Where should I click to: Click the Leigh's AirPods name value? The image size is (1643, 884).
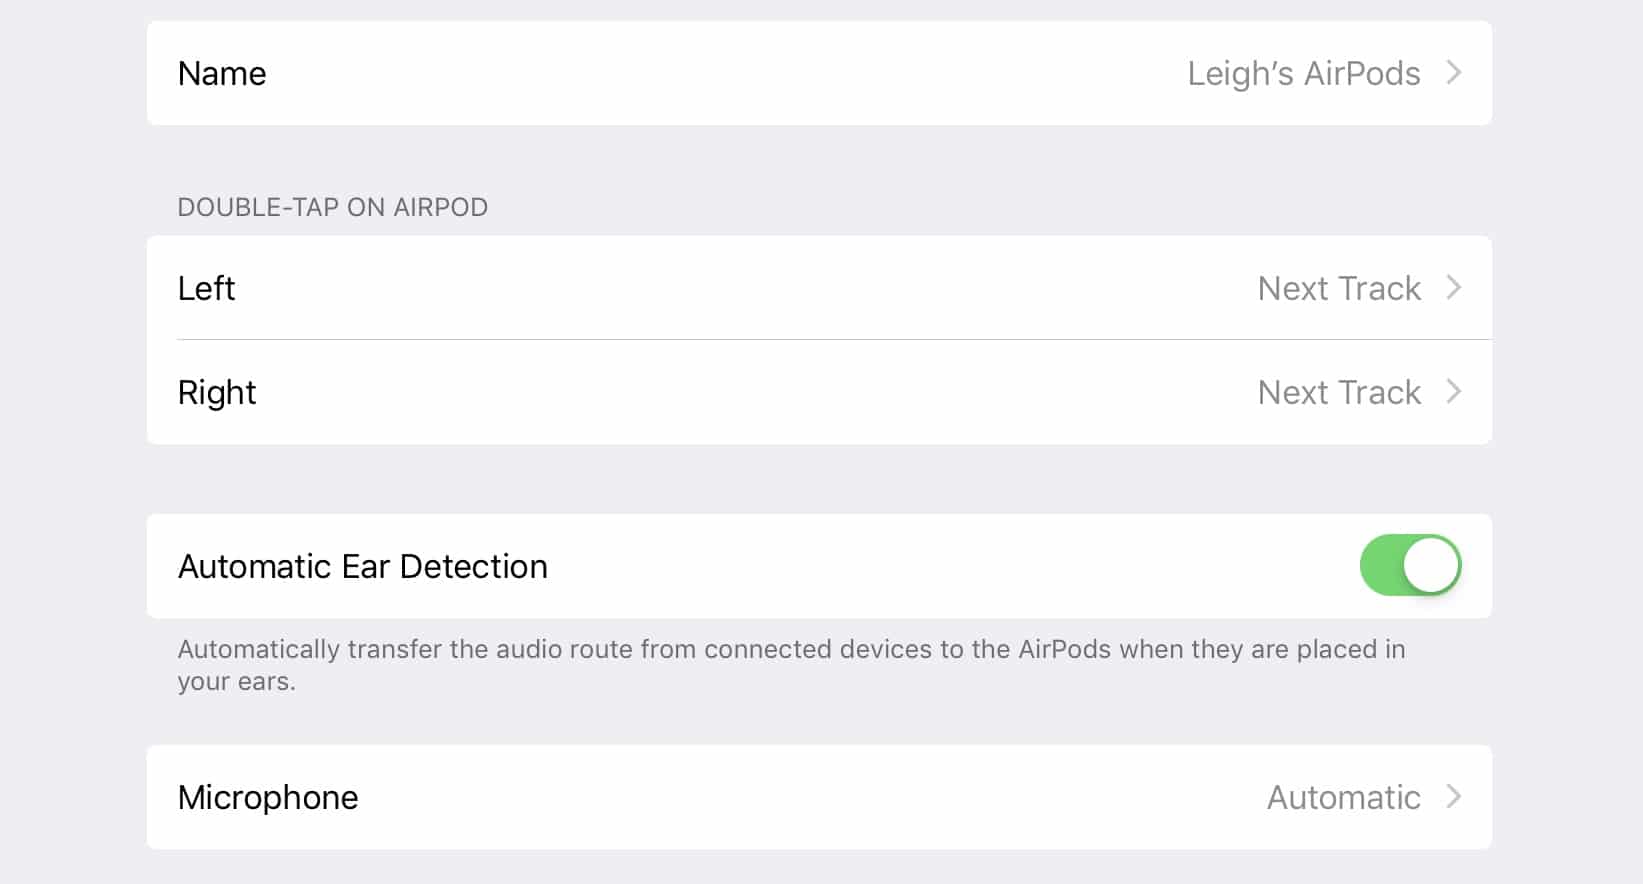click(1303, 74)
